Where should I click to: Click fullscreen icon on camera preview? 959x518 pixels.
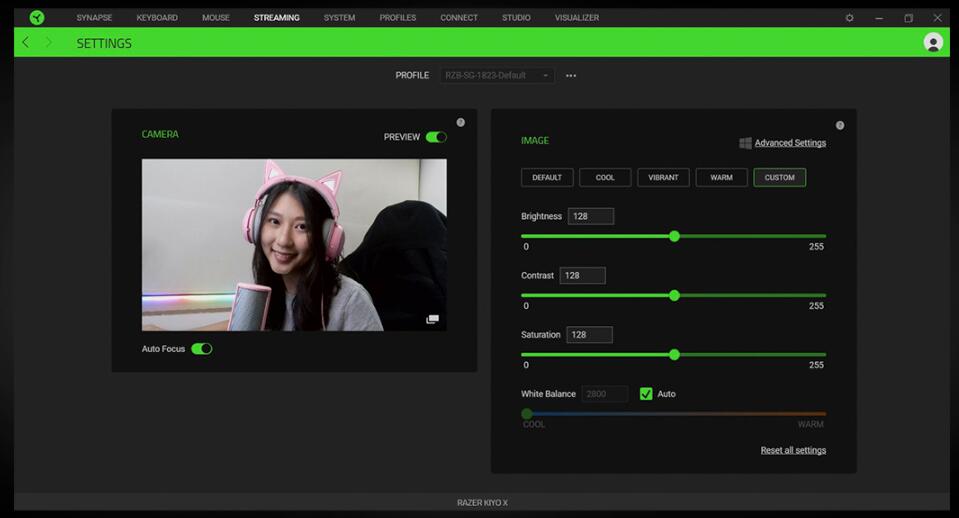[432, 319]
